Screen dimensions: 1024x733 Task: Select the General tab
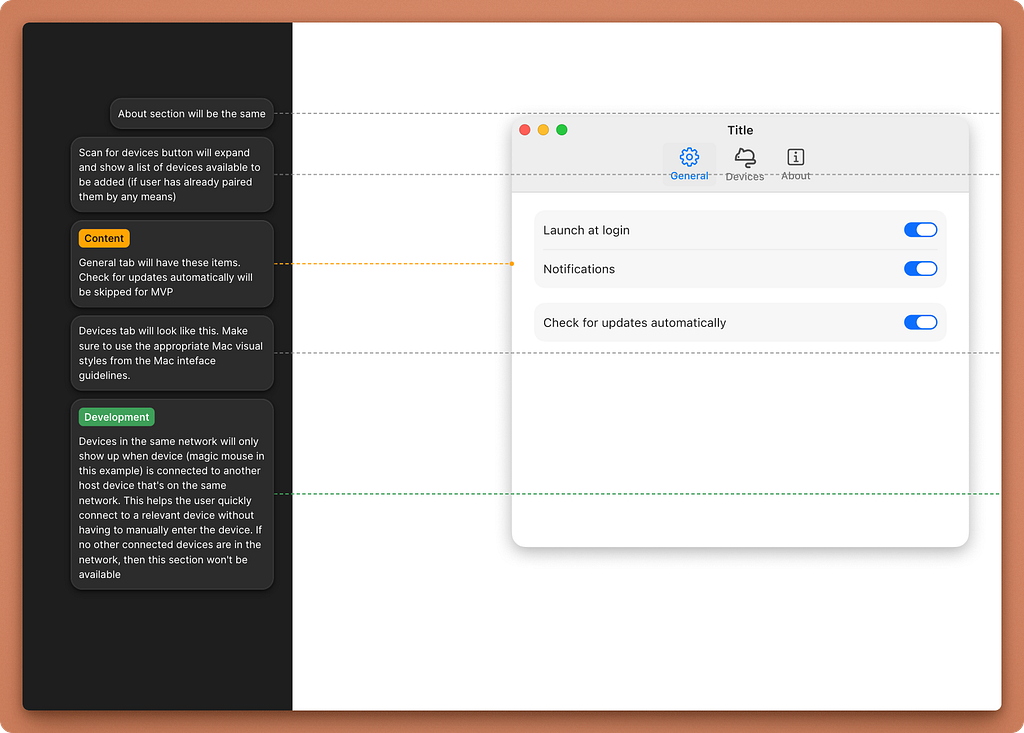[x=688, y=163]
